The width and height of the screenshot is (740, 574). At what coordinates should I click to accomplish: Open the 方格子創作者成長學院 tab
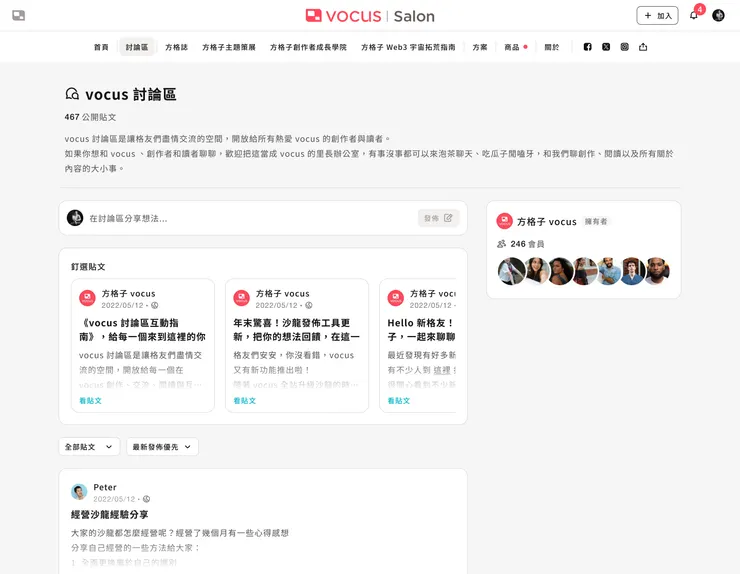tap(308, 47)
